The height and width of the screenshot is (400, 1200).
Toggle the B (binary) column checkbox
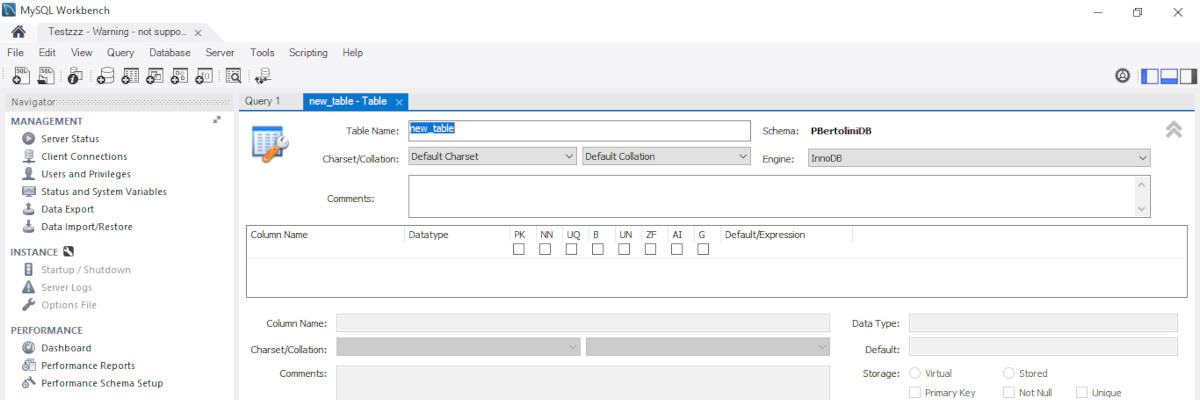coord(598,249)
